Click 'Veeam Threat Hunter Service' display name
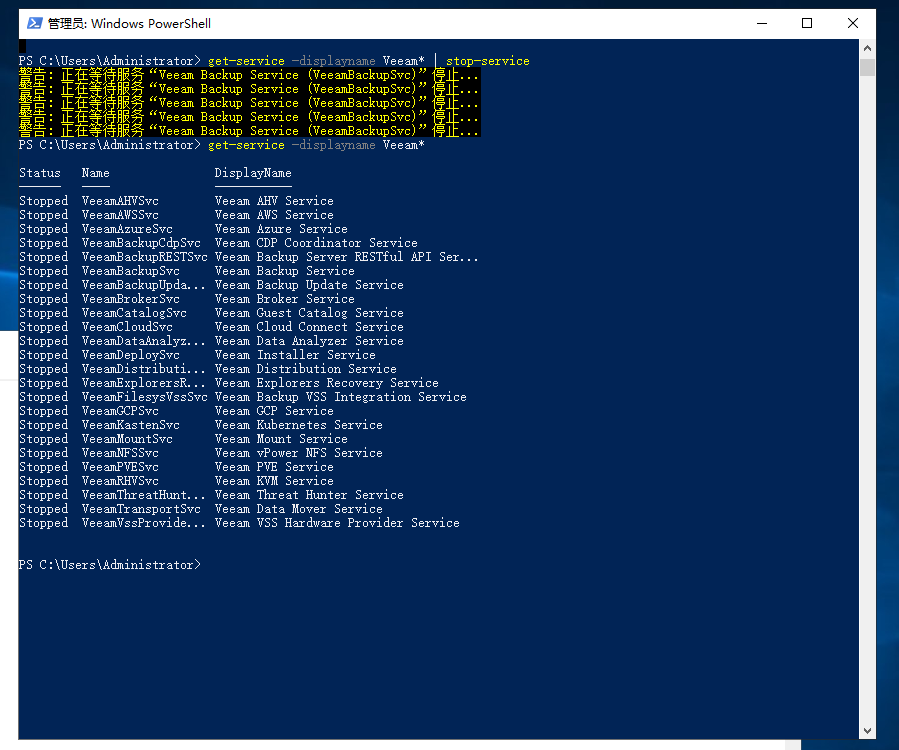This screenshot has width=899, height=750. coord(309,495)
